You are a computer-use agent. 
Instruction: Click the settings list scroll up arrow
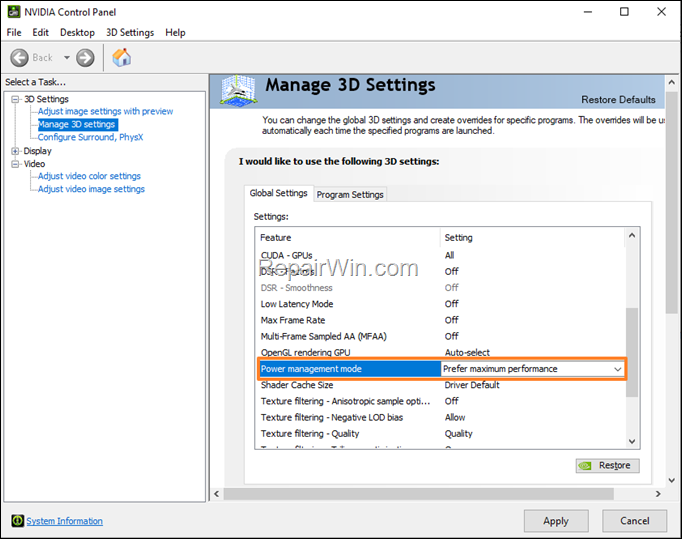click(x=632, y=236)
